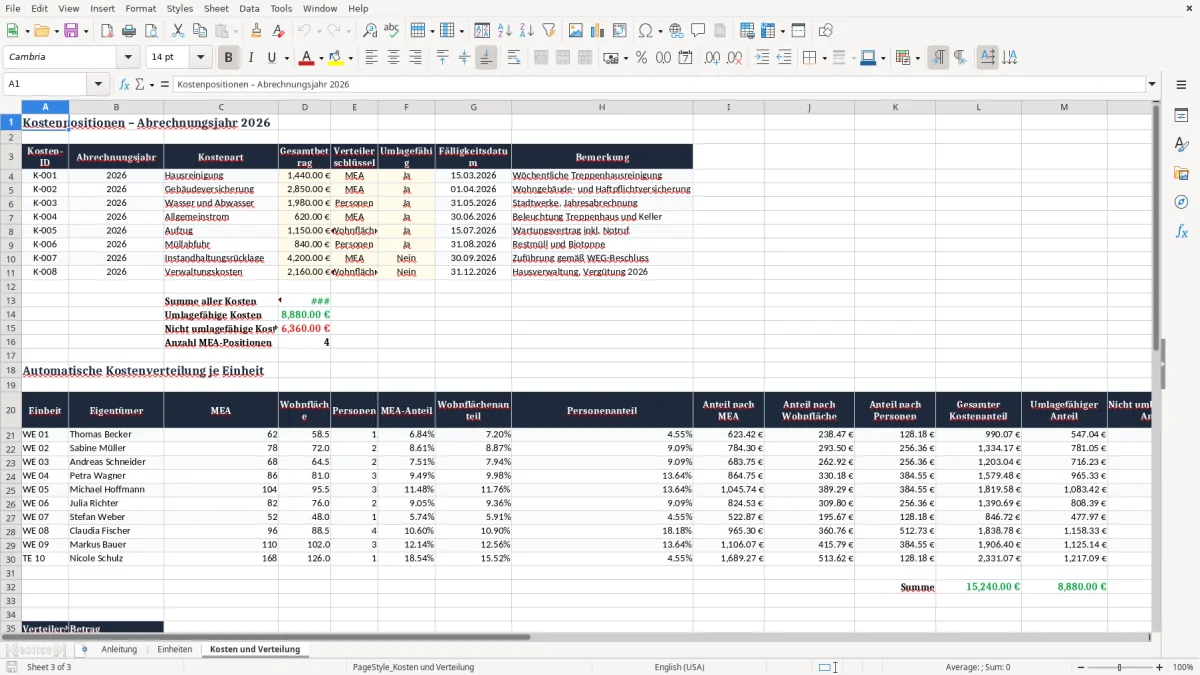Clear direct formatting
1200x675 pixels.
278,31
